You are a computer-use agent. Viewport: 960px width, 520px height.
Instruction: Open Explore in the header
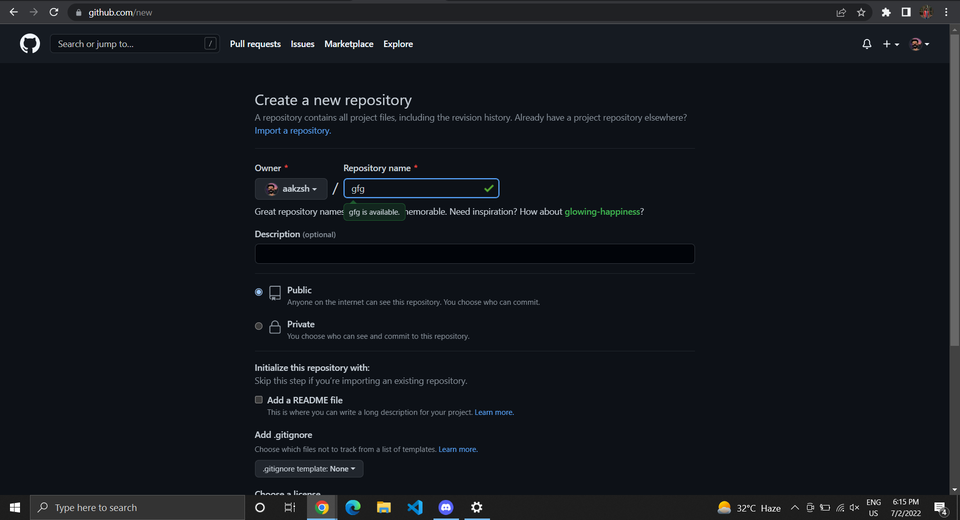pos(398,44)
